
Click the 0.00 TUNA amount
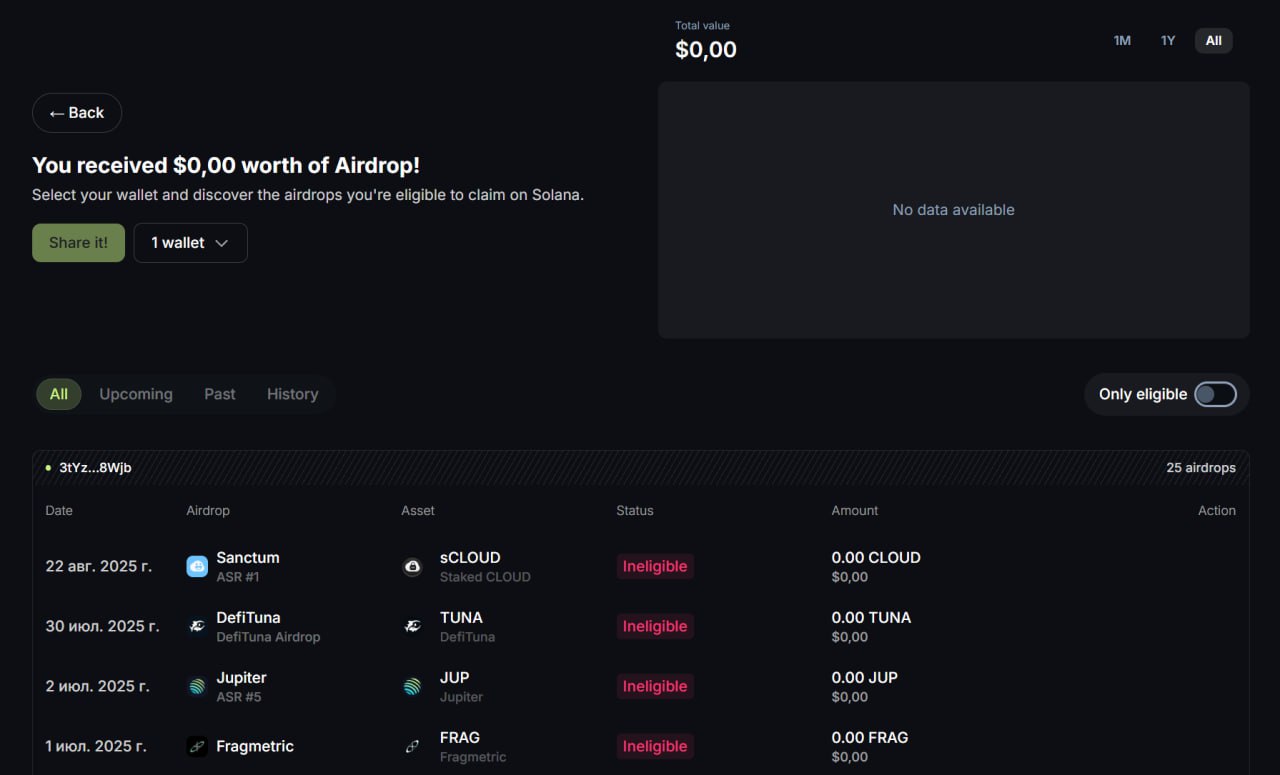pyautogui.click(x=871, y=618)
